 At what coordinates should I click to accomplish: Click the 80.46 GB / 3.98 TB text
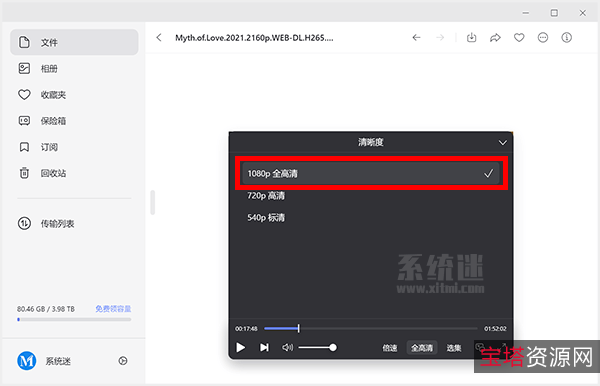(x=46, y=309)
